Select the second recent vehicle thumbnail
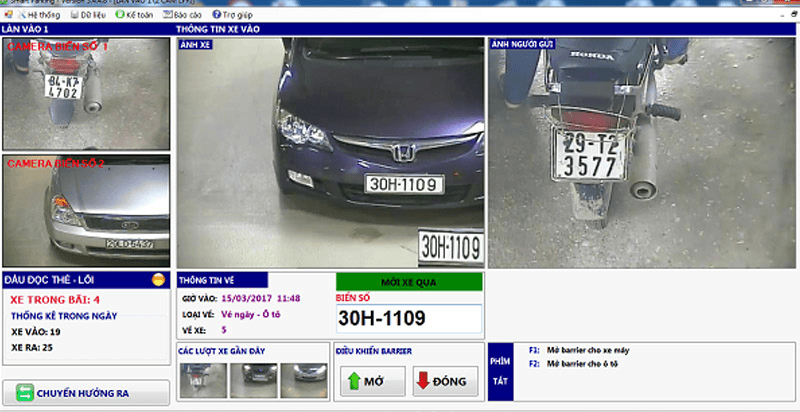The height and width of the screenshot is (412, 800). (x=254, y=380)
